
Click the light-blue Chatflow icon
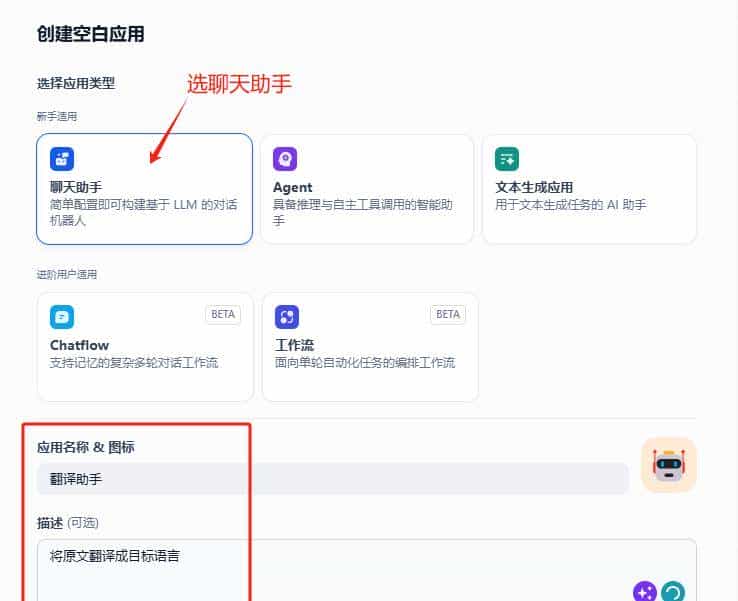[x=62, y=317]
